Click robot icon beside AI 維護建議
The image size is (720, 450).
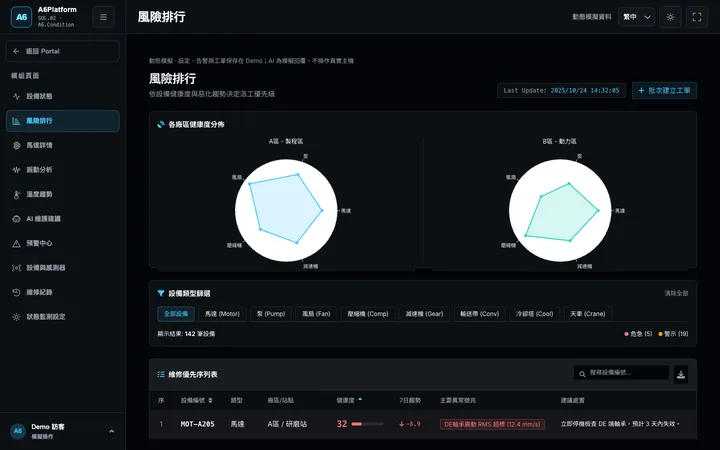click(x=17, y=219)
